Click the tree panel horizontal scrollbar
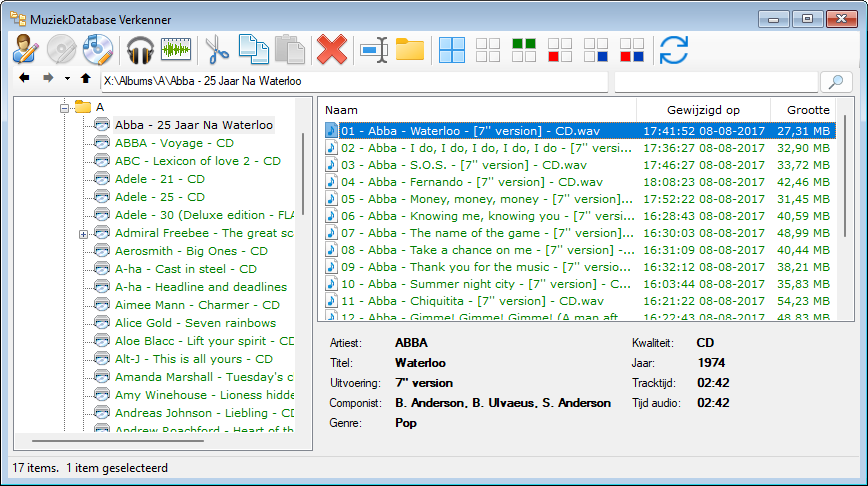 (118, 441)
